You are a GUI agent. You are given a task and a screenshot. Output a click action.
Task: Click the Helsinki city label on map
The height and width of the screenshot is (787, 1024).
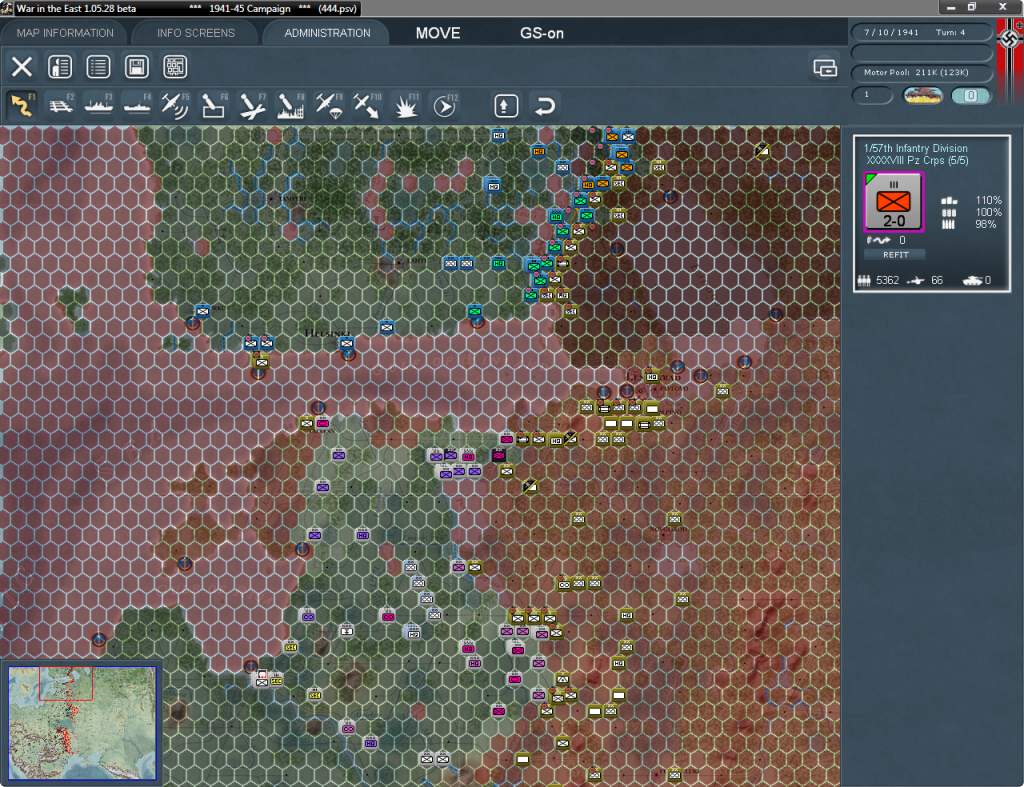[x=327, y=333]
